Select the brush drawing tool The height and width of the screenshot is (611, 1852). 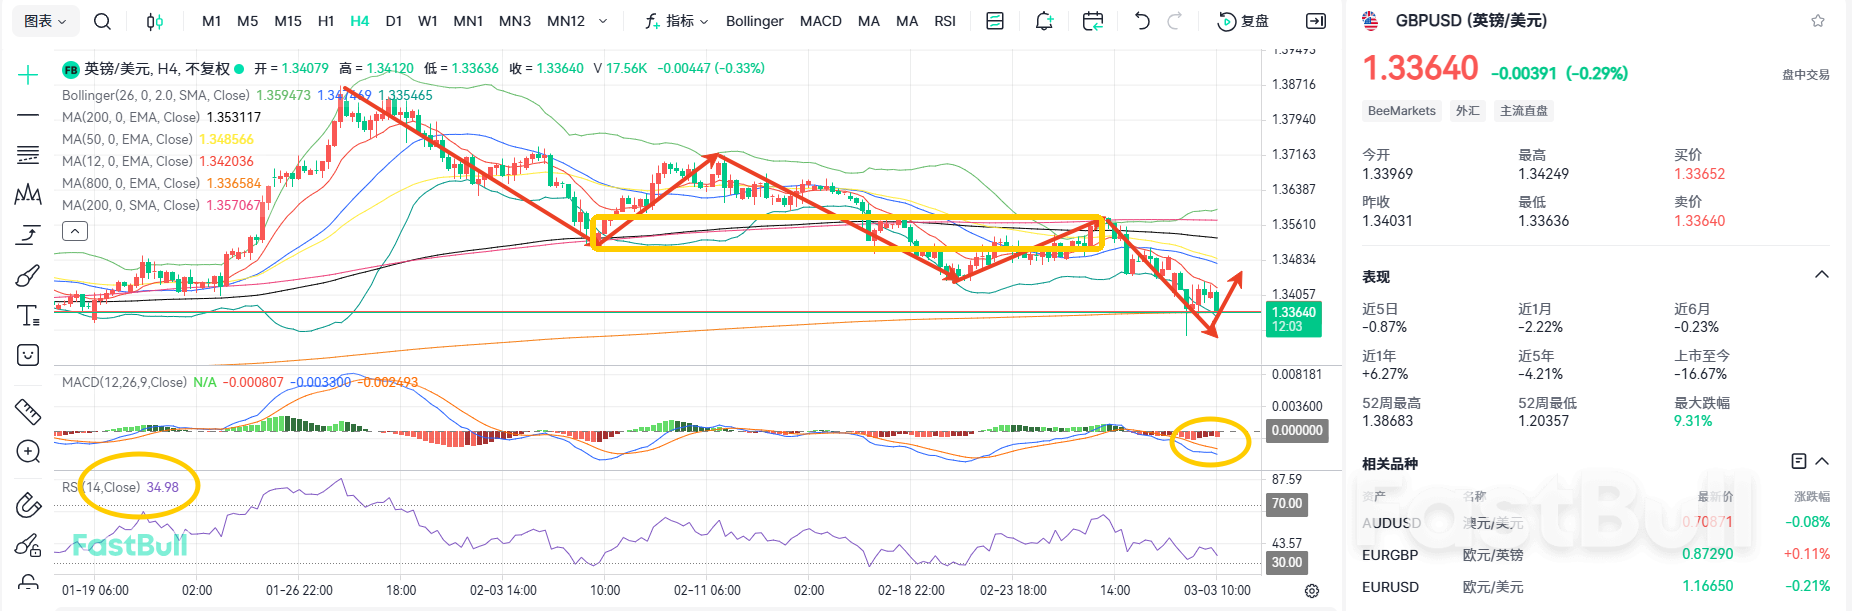point(28,275)
